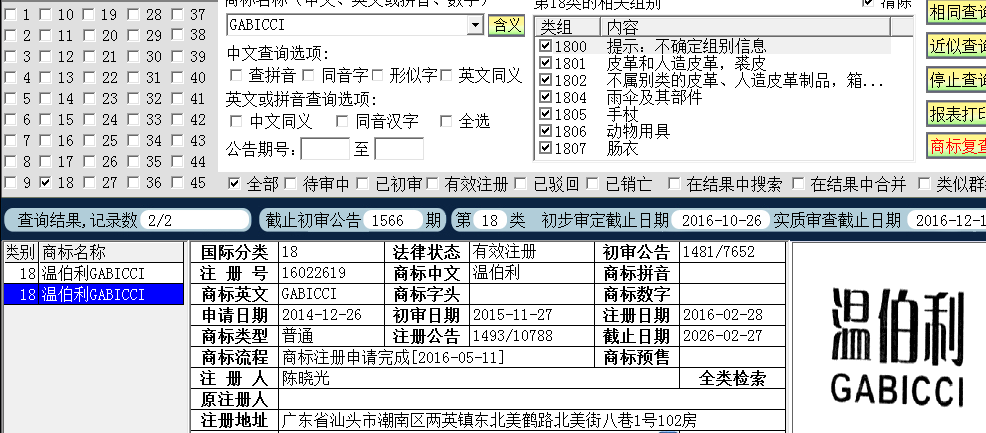This screenshot has width=986, height=433.
Task: Uncheck group 1800 in the list
Action: pos(546,46)
